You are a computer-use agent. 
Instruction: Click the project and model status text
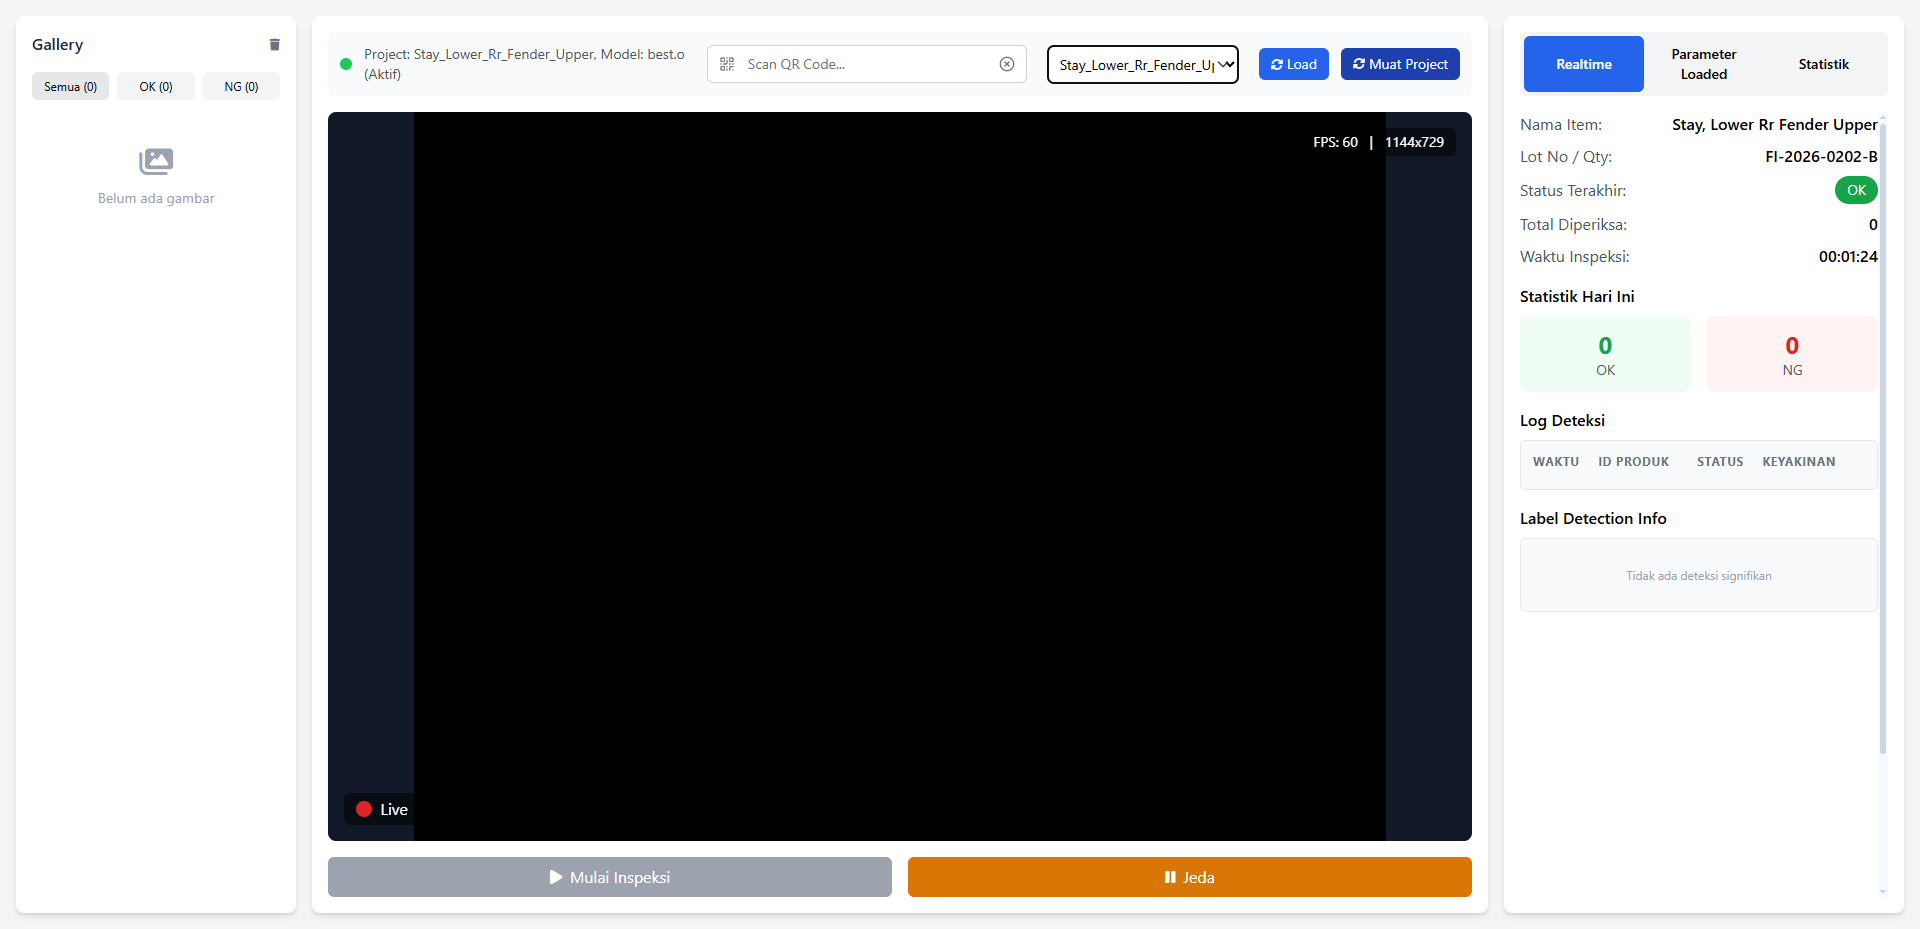click(524, 64)
